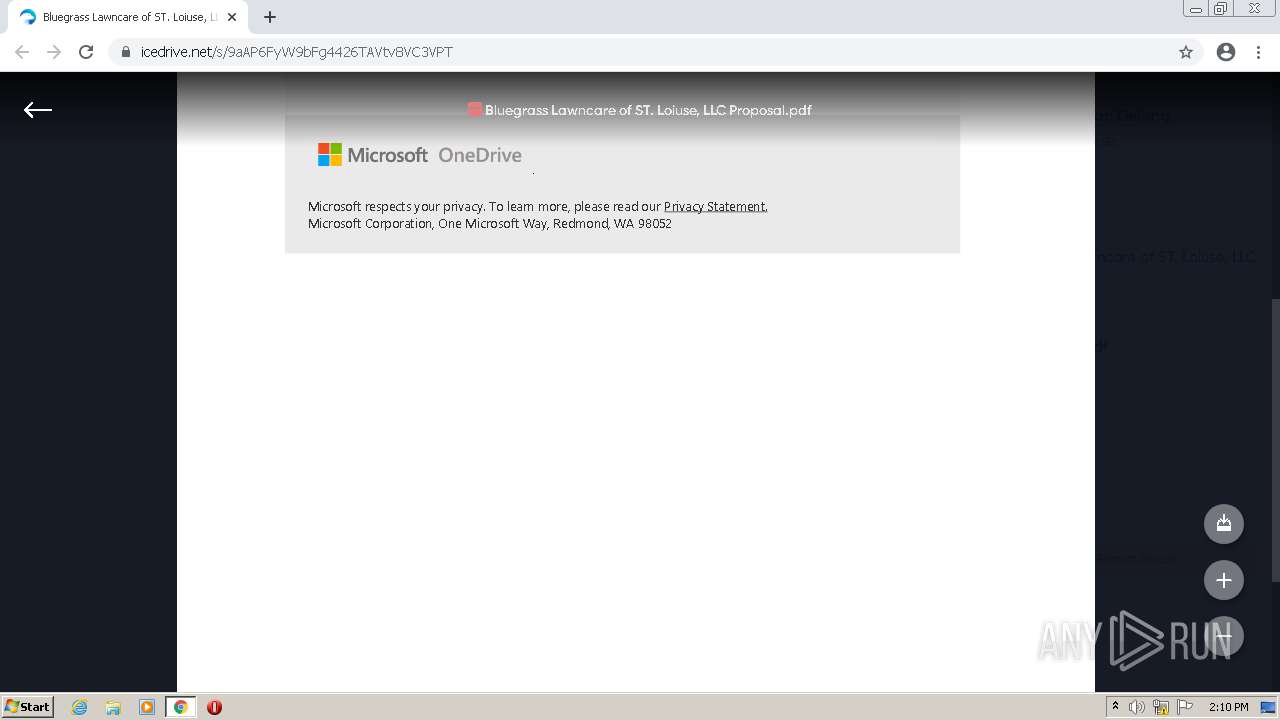This screenshot has width=1280, height=720.
Task: Click the Chrome icon in the taskbar
Action: (180, 707)
